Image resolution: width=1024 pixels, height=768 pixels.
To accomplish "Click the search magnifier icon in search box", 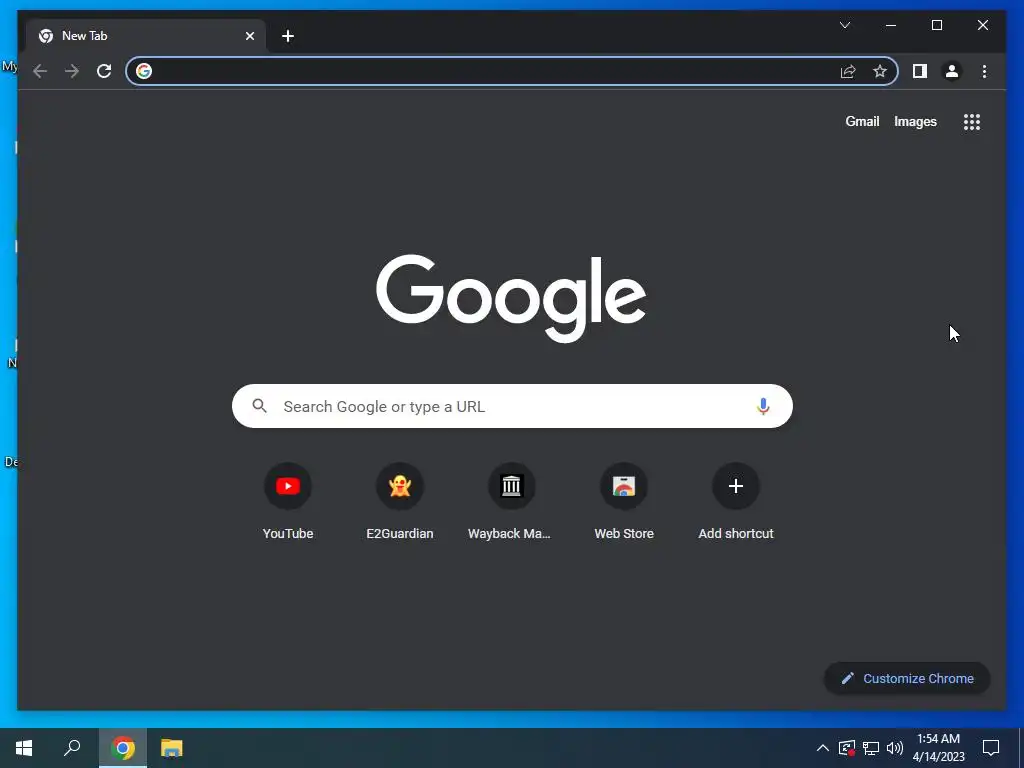I will pos(259,406).
